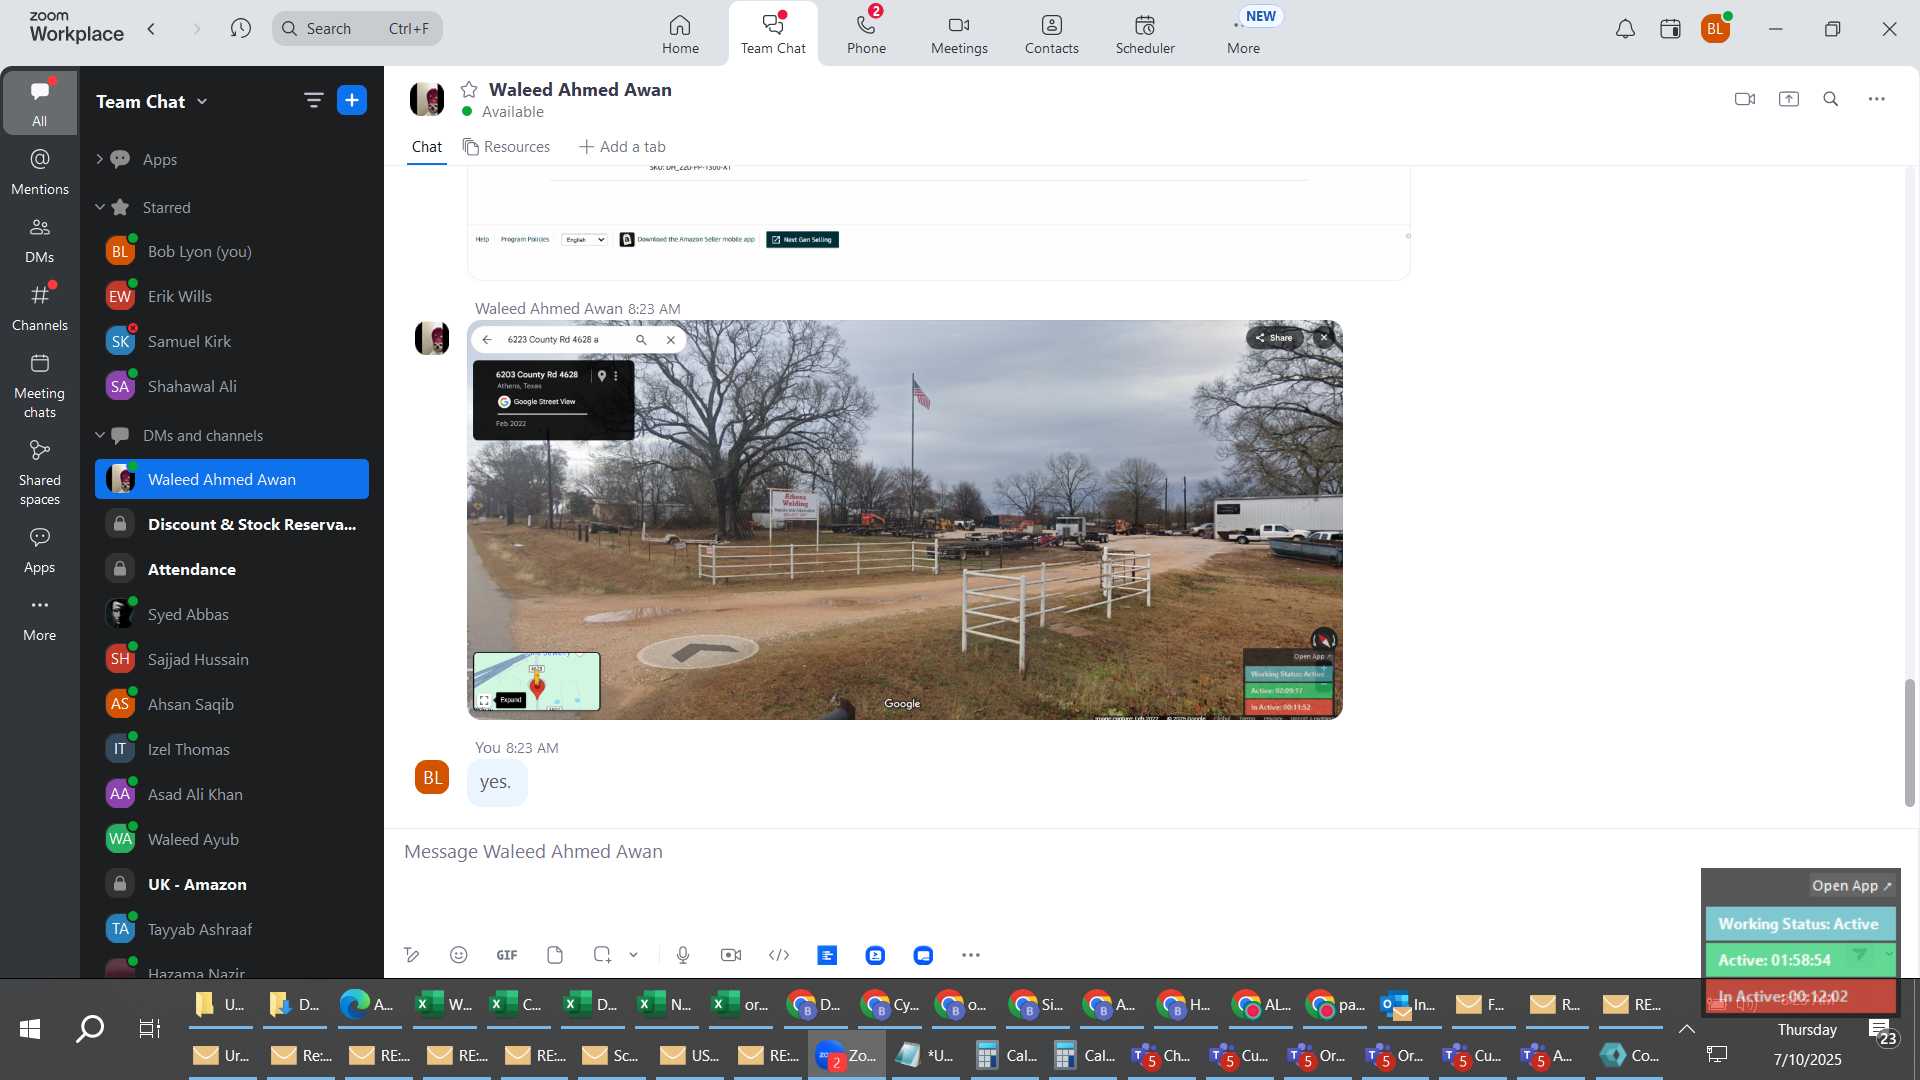This screenshot has height=1080, width=1920.
Task: Open the Attendance channel
Action: (232, 569)
